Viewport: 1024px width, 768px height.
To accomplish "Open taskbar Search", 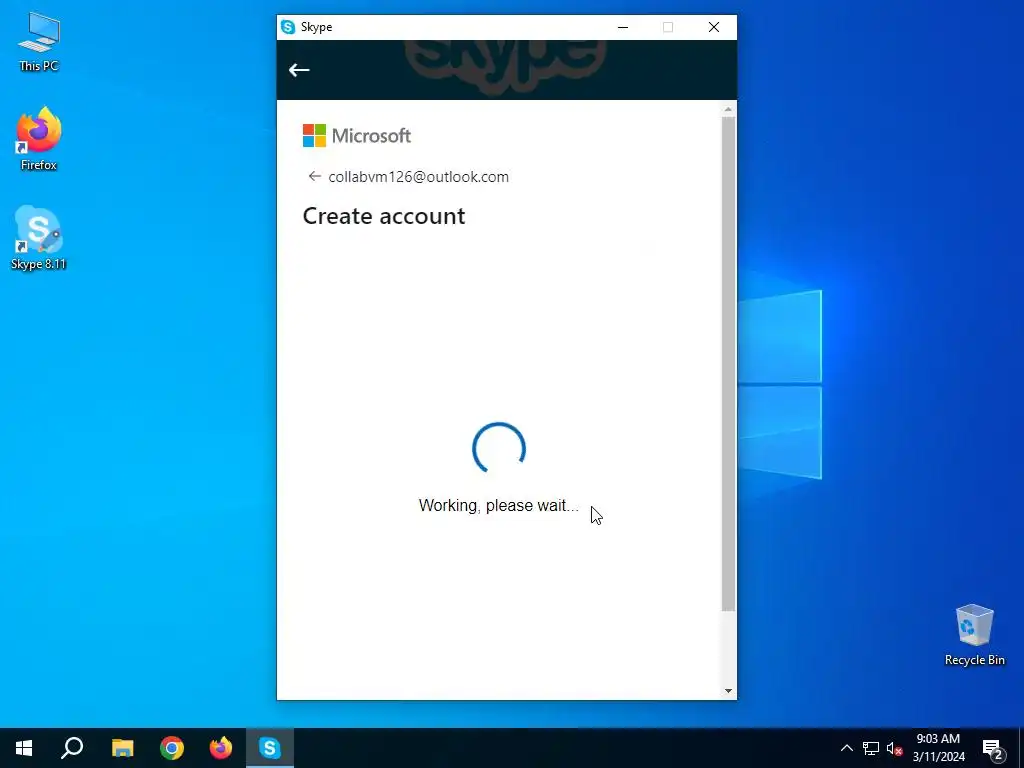I will click(72, 748).
